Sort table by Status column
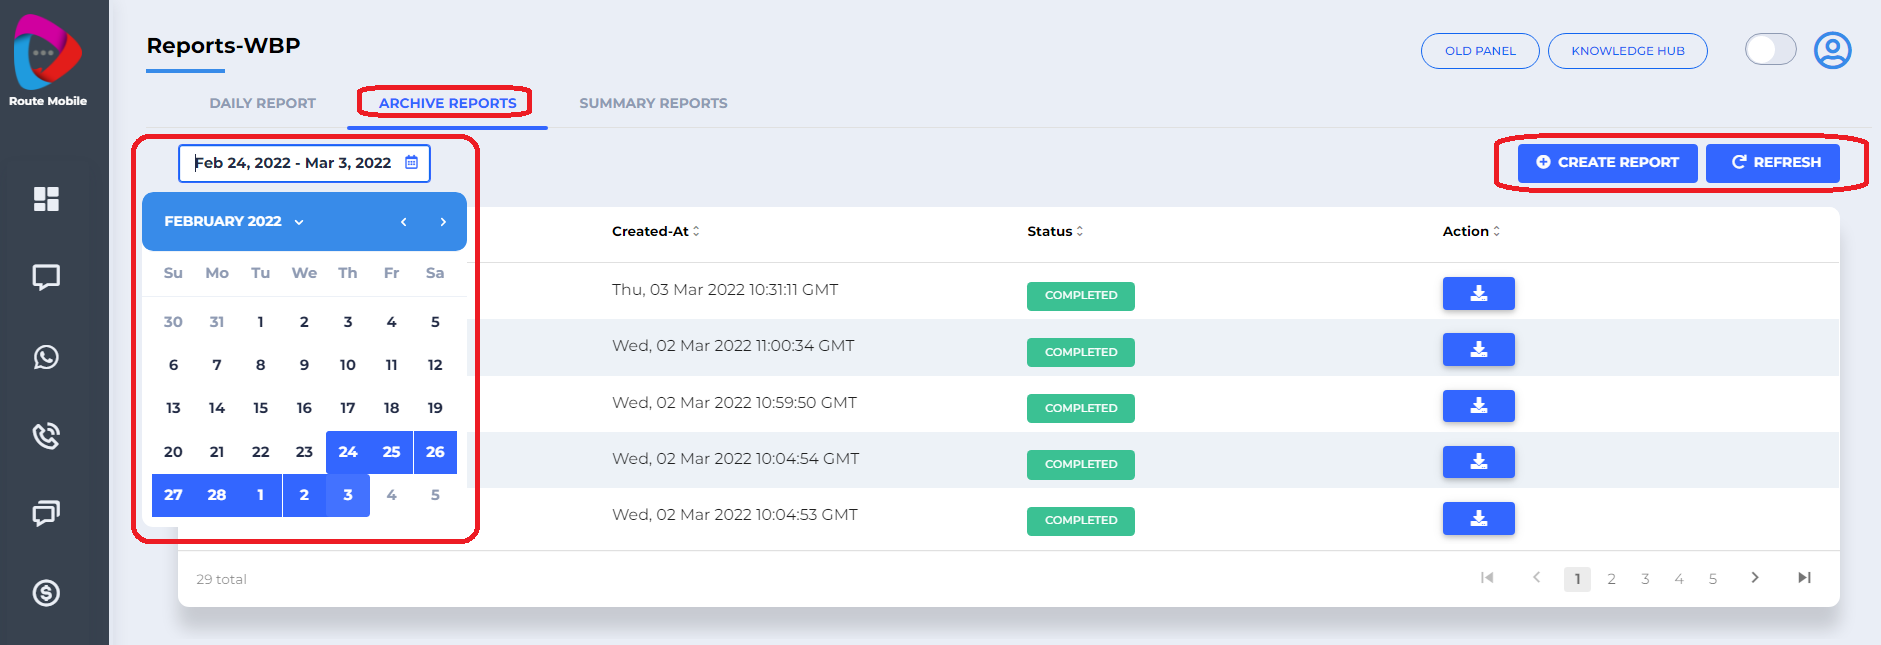This screenshot has height=645, width=1881. click(1055, 231)
